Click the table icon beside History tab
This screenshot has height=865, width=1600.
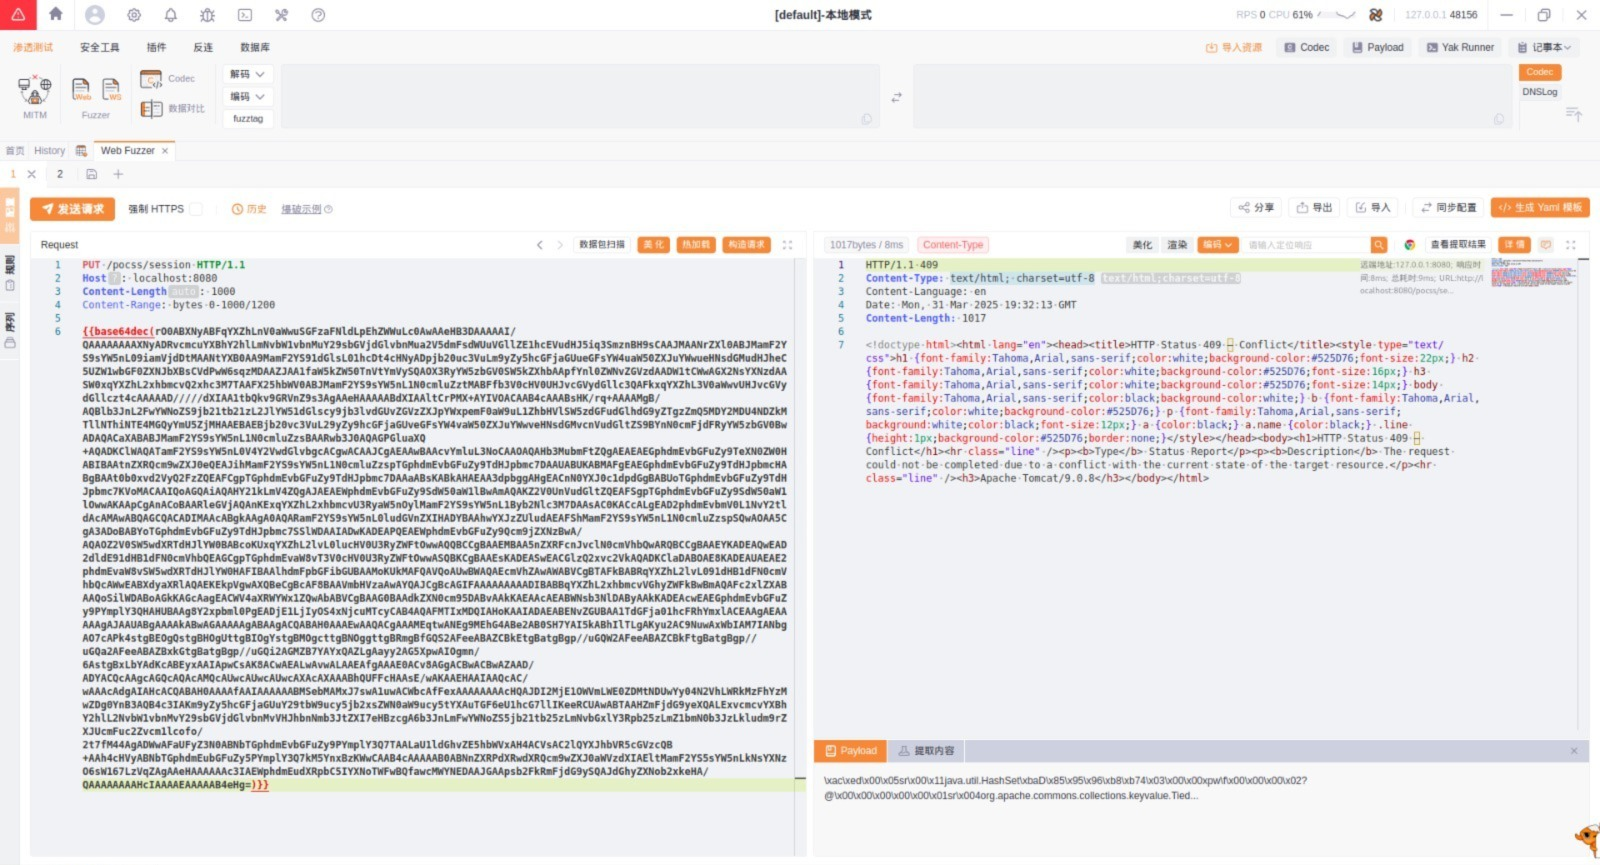coord(81,151)
